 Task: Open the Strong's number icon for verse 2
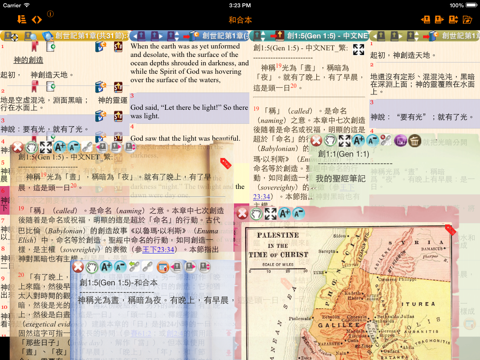tap(118, 87)
